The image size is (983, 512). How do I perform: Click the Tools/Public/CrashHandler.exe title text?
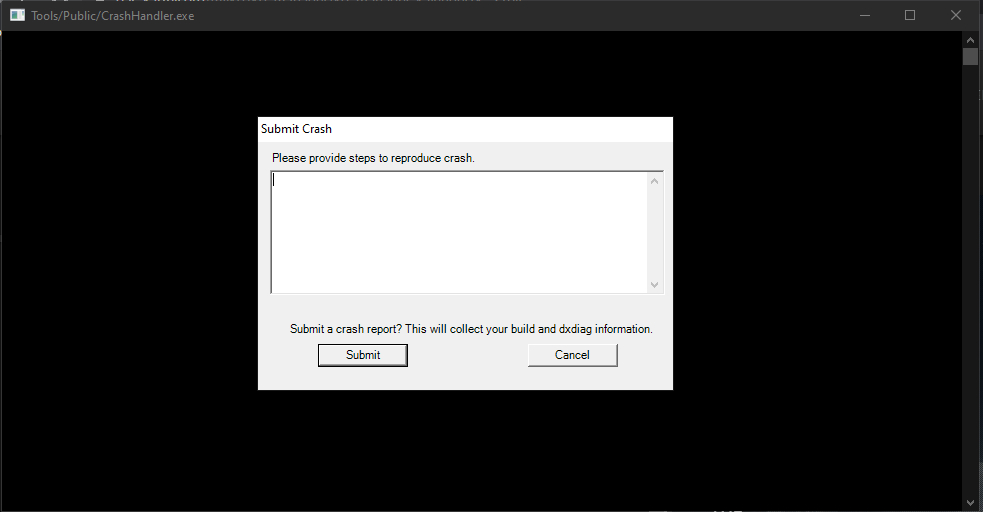click(x=112, y=16)
